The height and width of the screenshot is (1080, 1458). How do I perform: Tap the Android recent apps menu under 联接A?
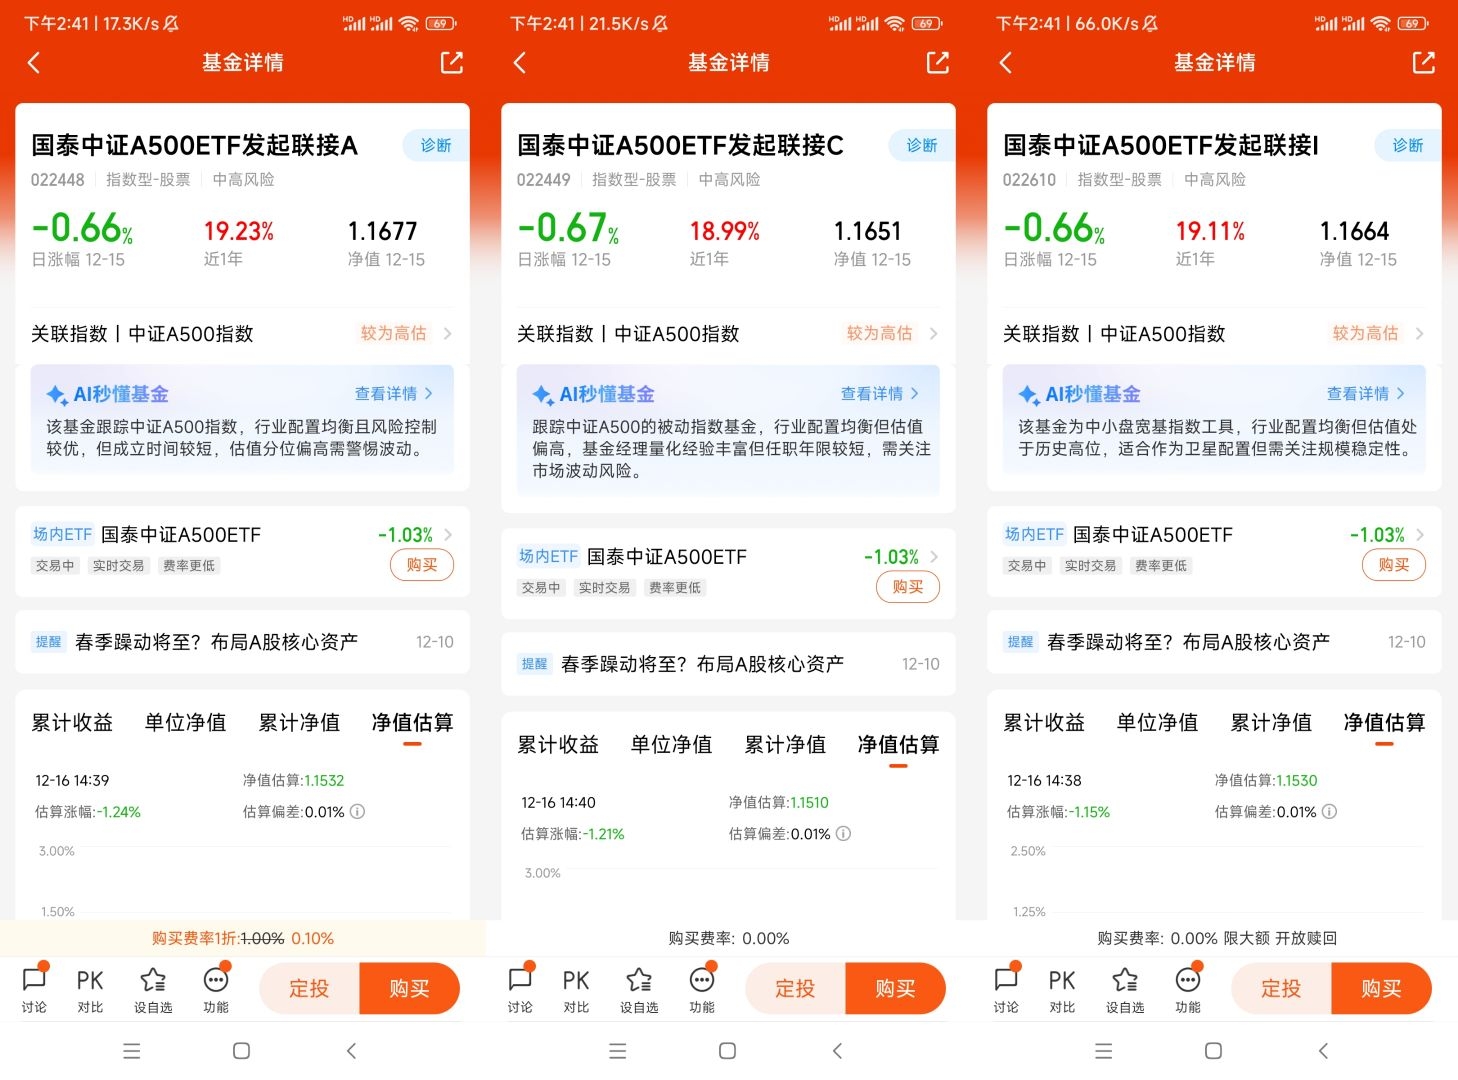click(x=131, y=1051)
